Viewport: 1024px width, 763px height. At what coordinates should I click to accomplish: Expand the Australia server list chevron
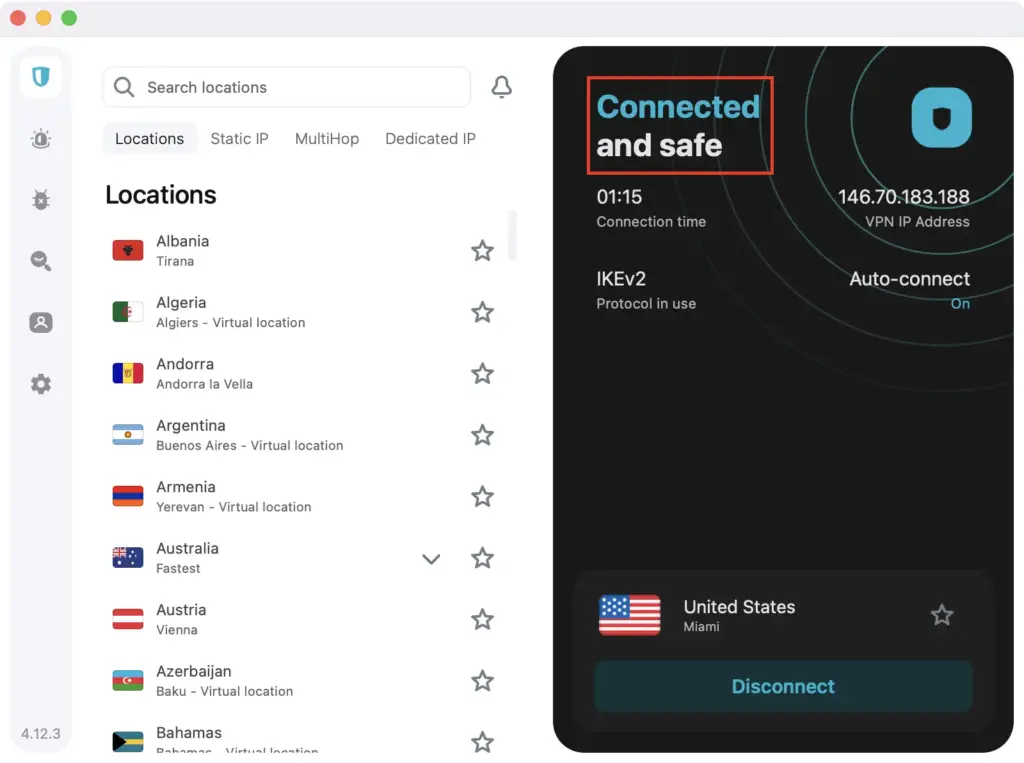point(431,559)
